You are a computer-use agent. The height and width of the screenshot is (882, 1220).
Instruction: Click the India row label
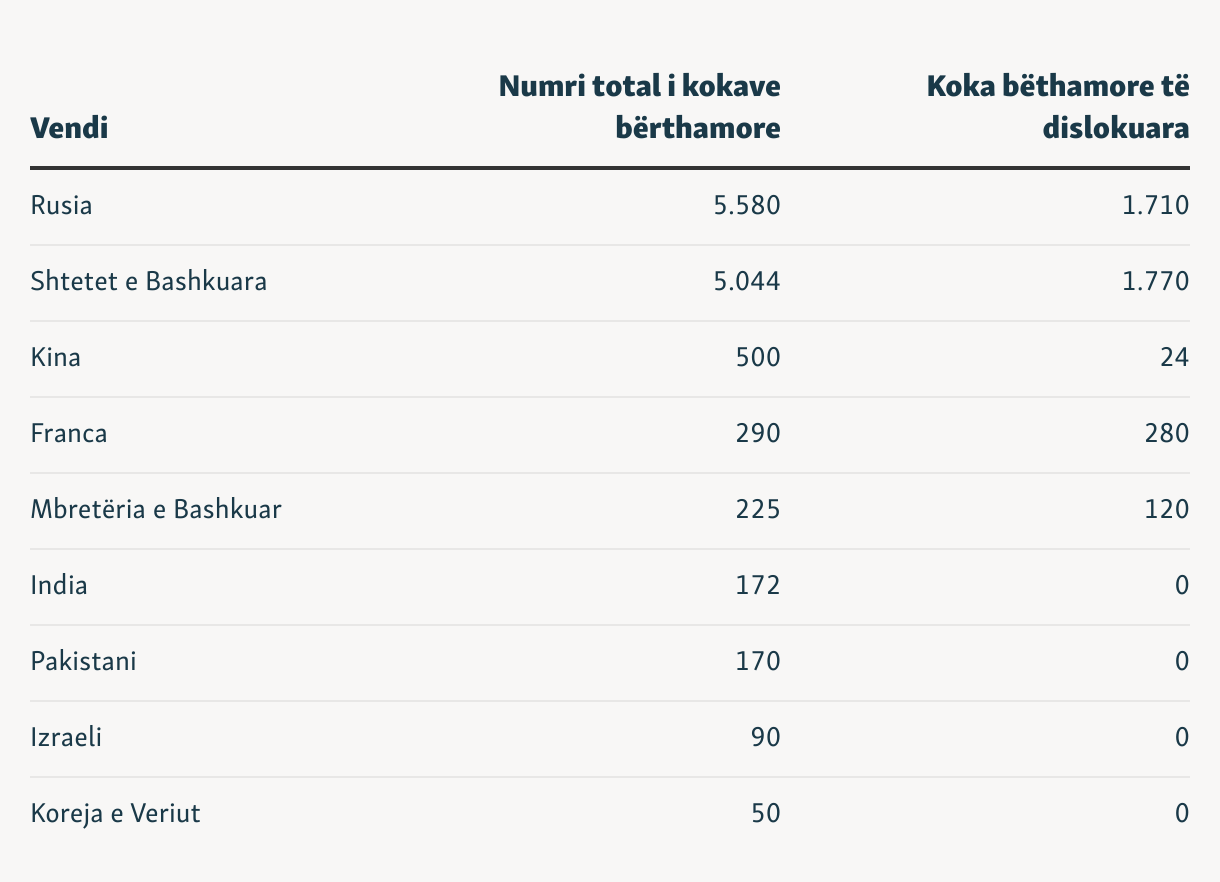pos(59,585)
